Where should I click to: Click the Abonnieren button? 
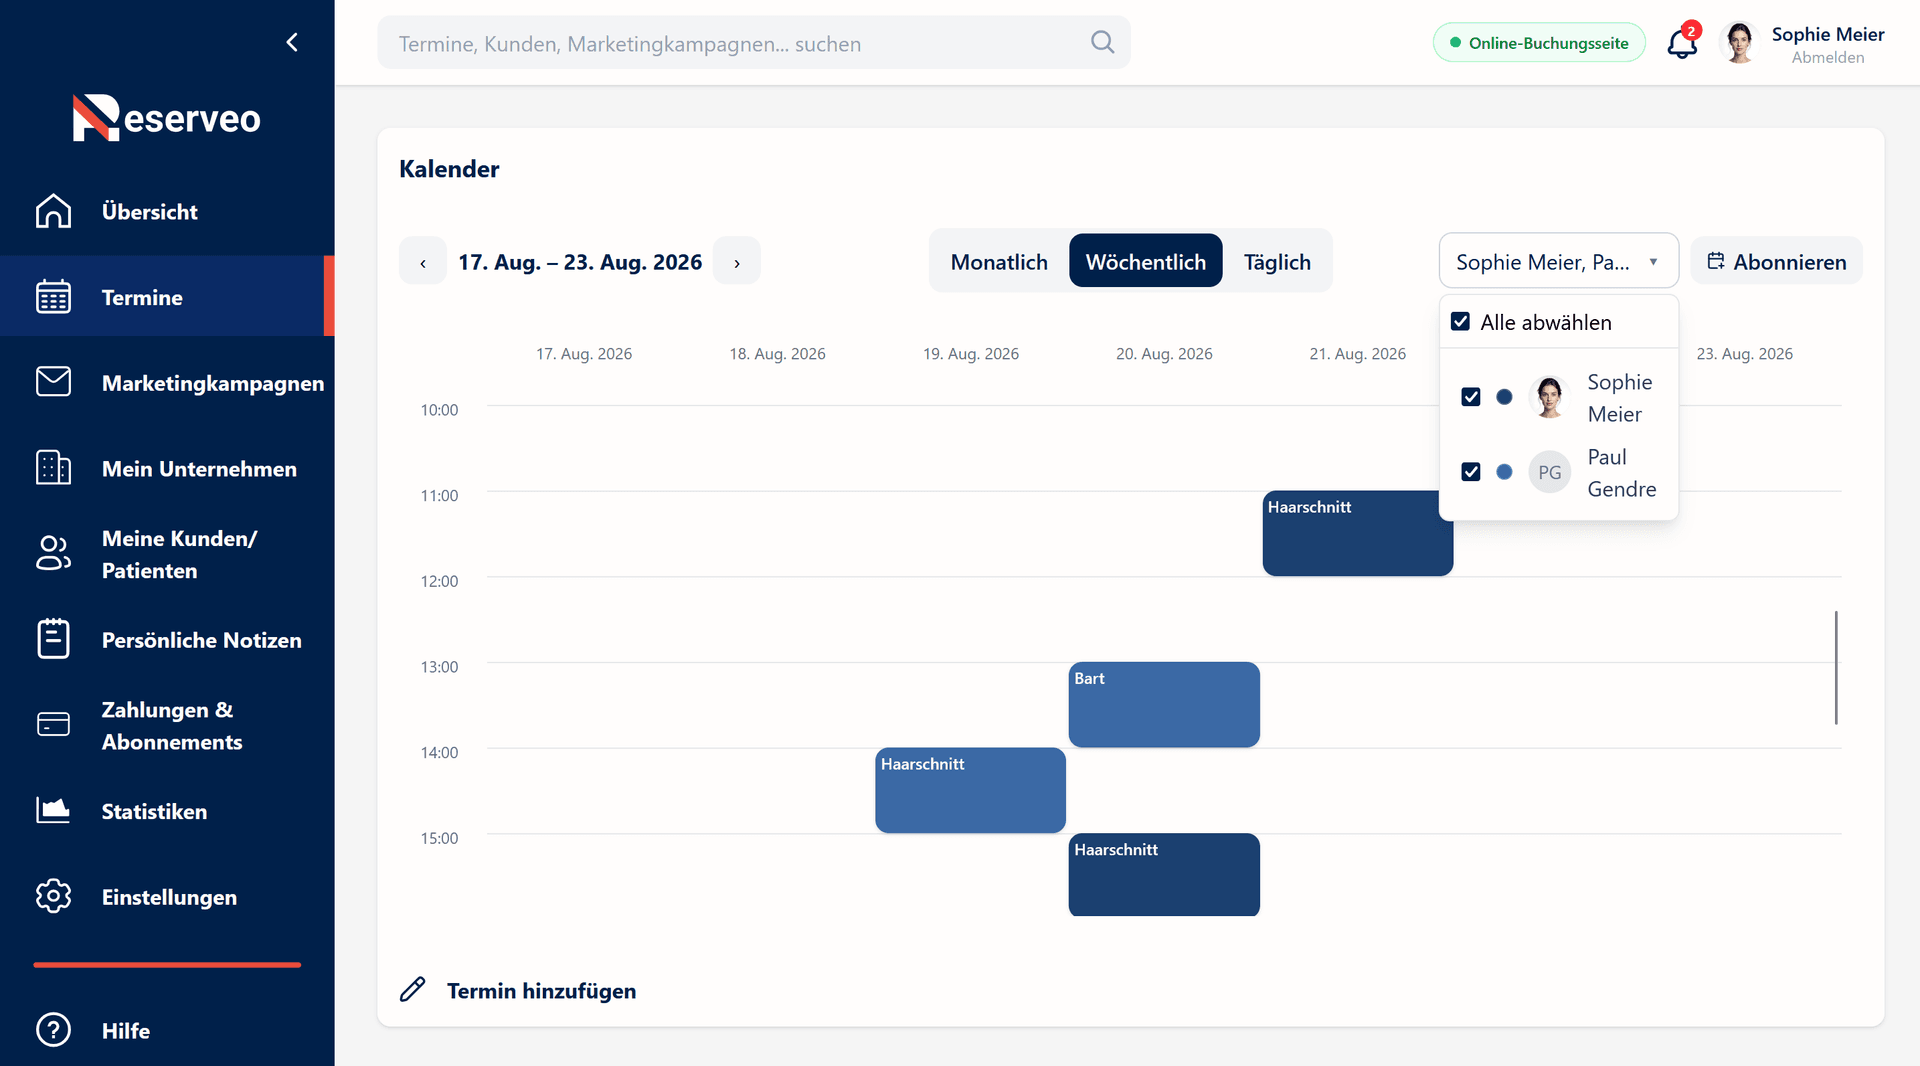pos(1776,262)
